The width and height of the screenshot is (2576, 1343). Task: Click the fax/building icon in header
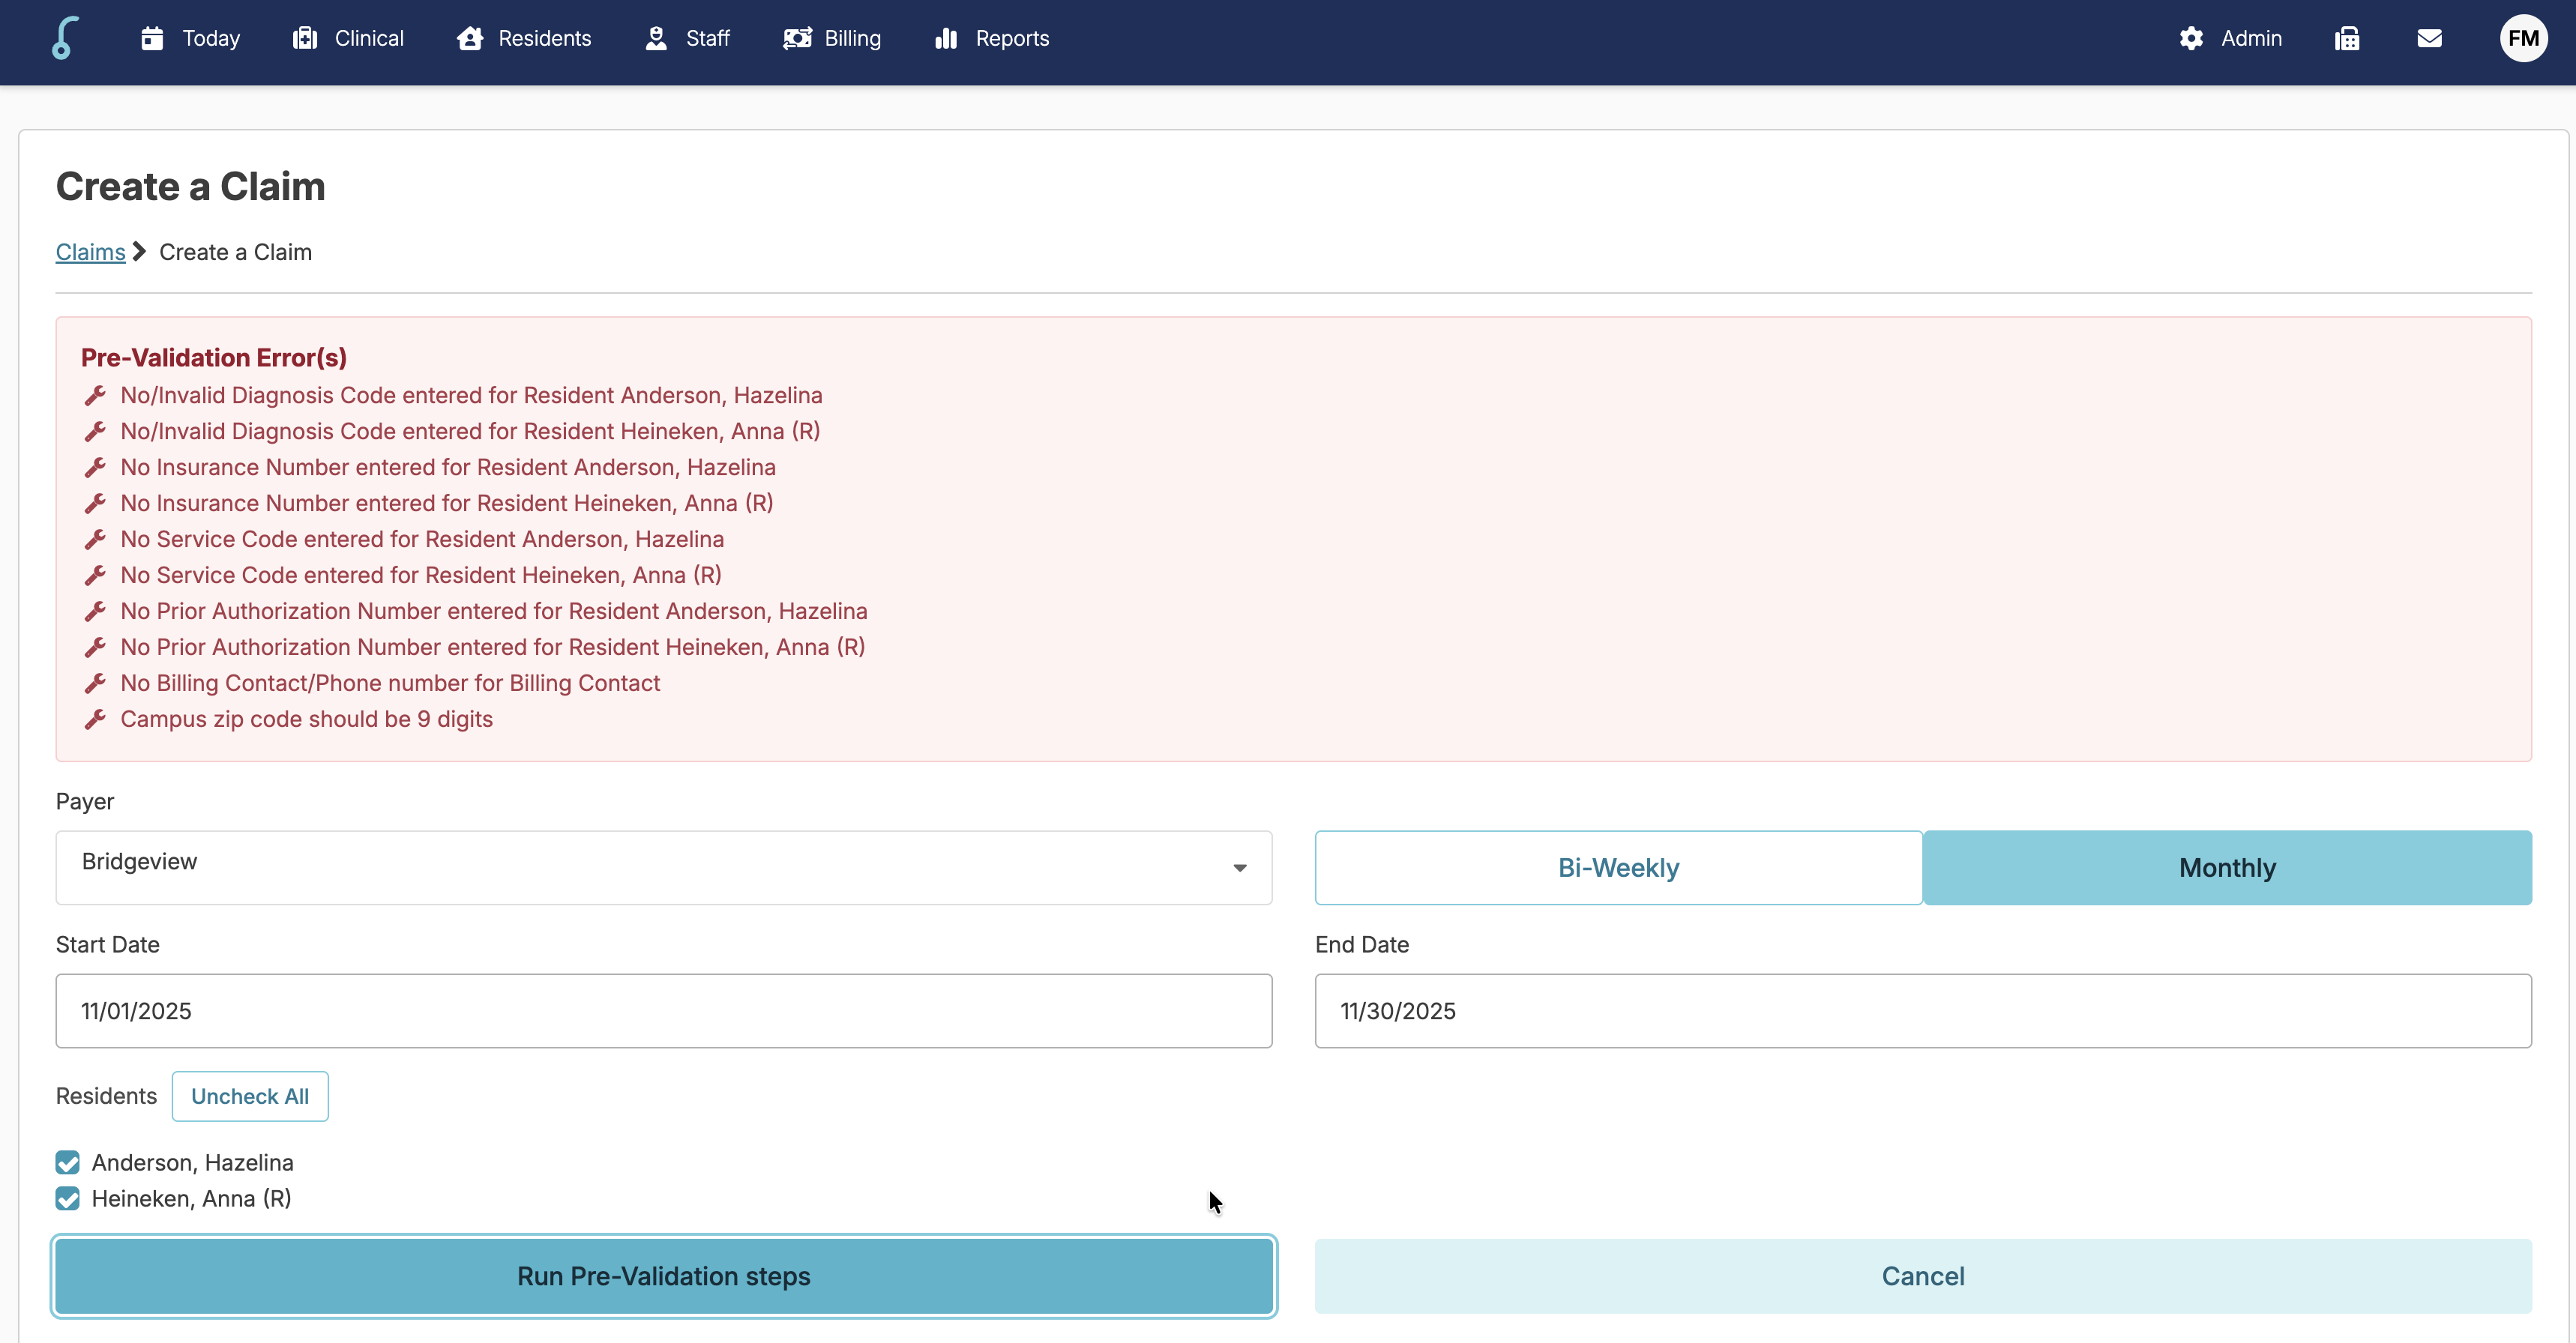(x=2347, y=38)
